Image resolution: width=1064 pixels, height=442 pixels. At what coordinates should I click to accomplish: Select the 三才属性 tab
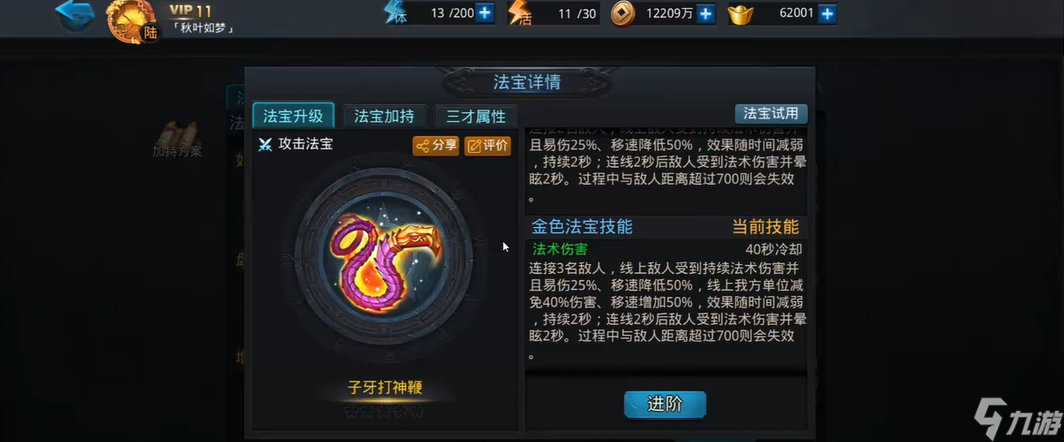click(476, 116)
